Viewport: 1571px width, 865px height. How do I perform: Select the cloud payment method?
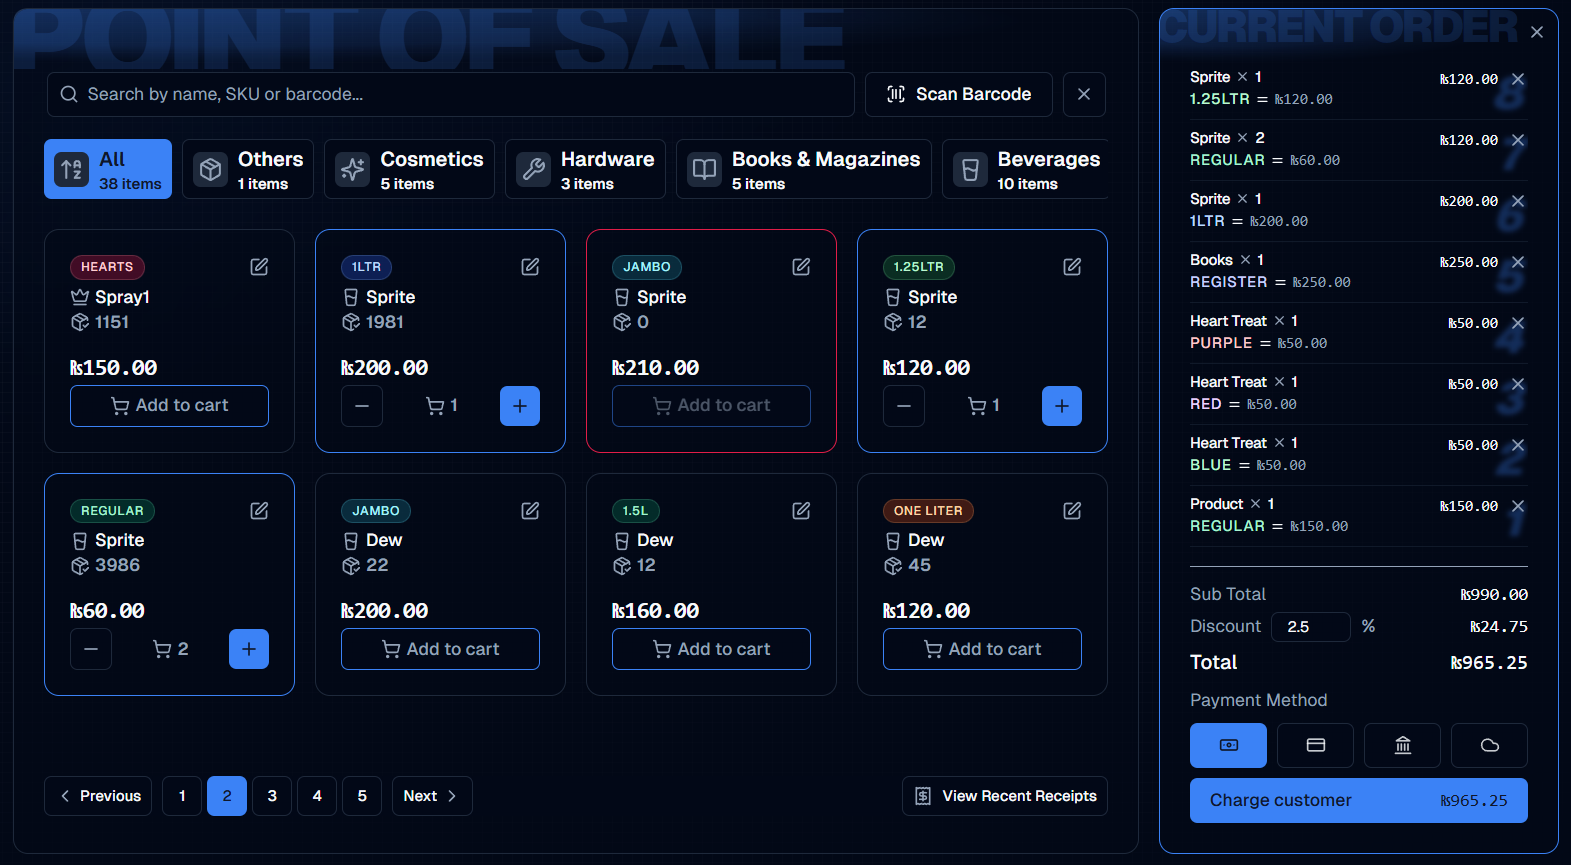coord(1489,745)
